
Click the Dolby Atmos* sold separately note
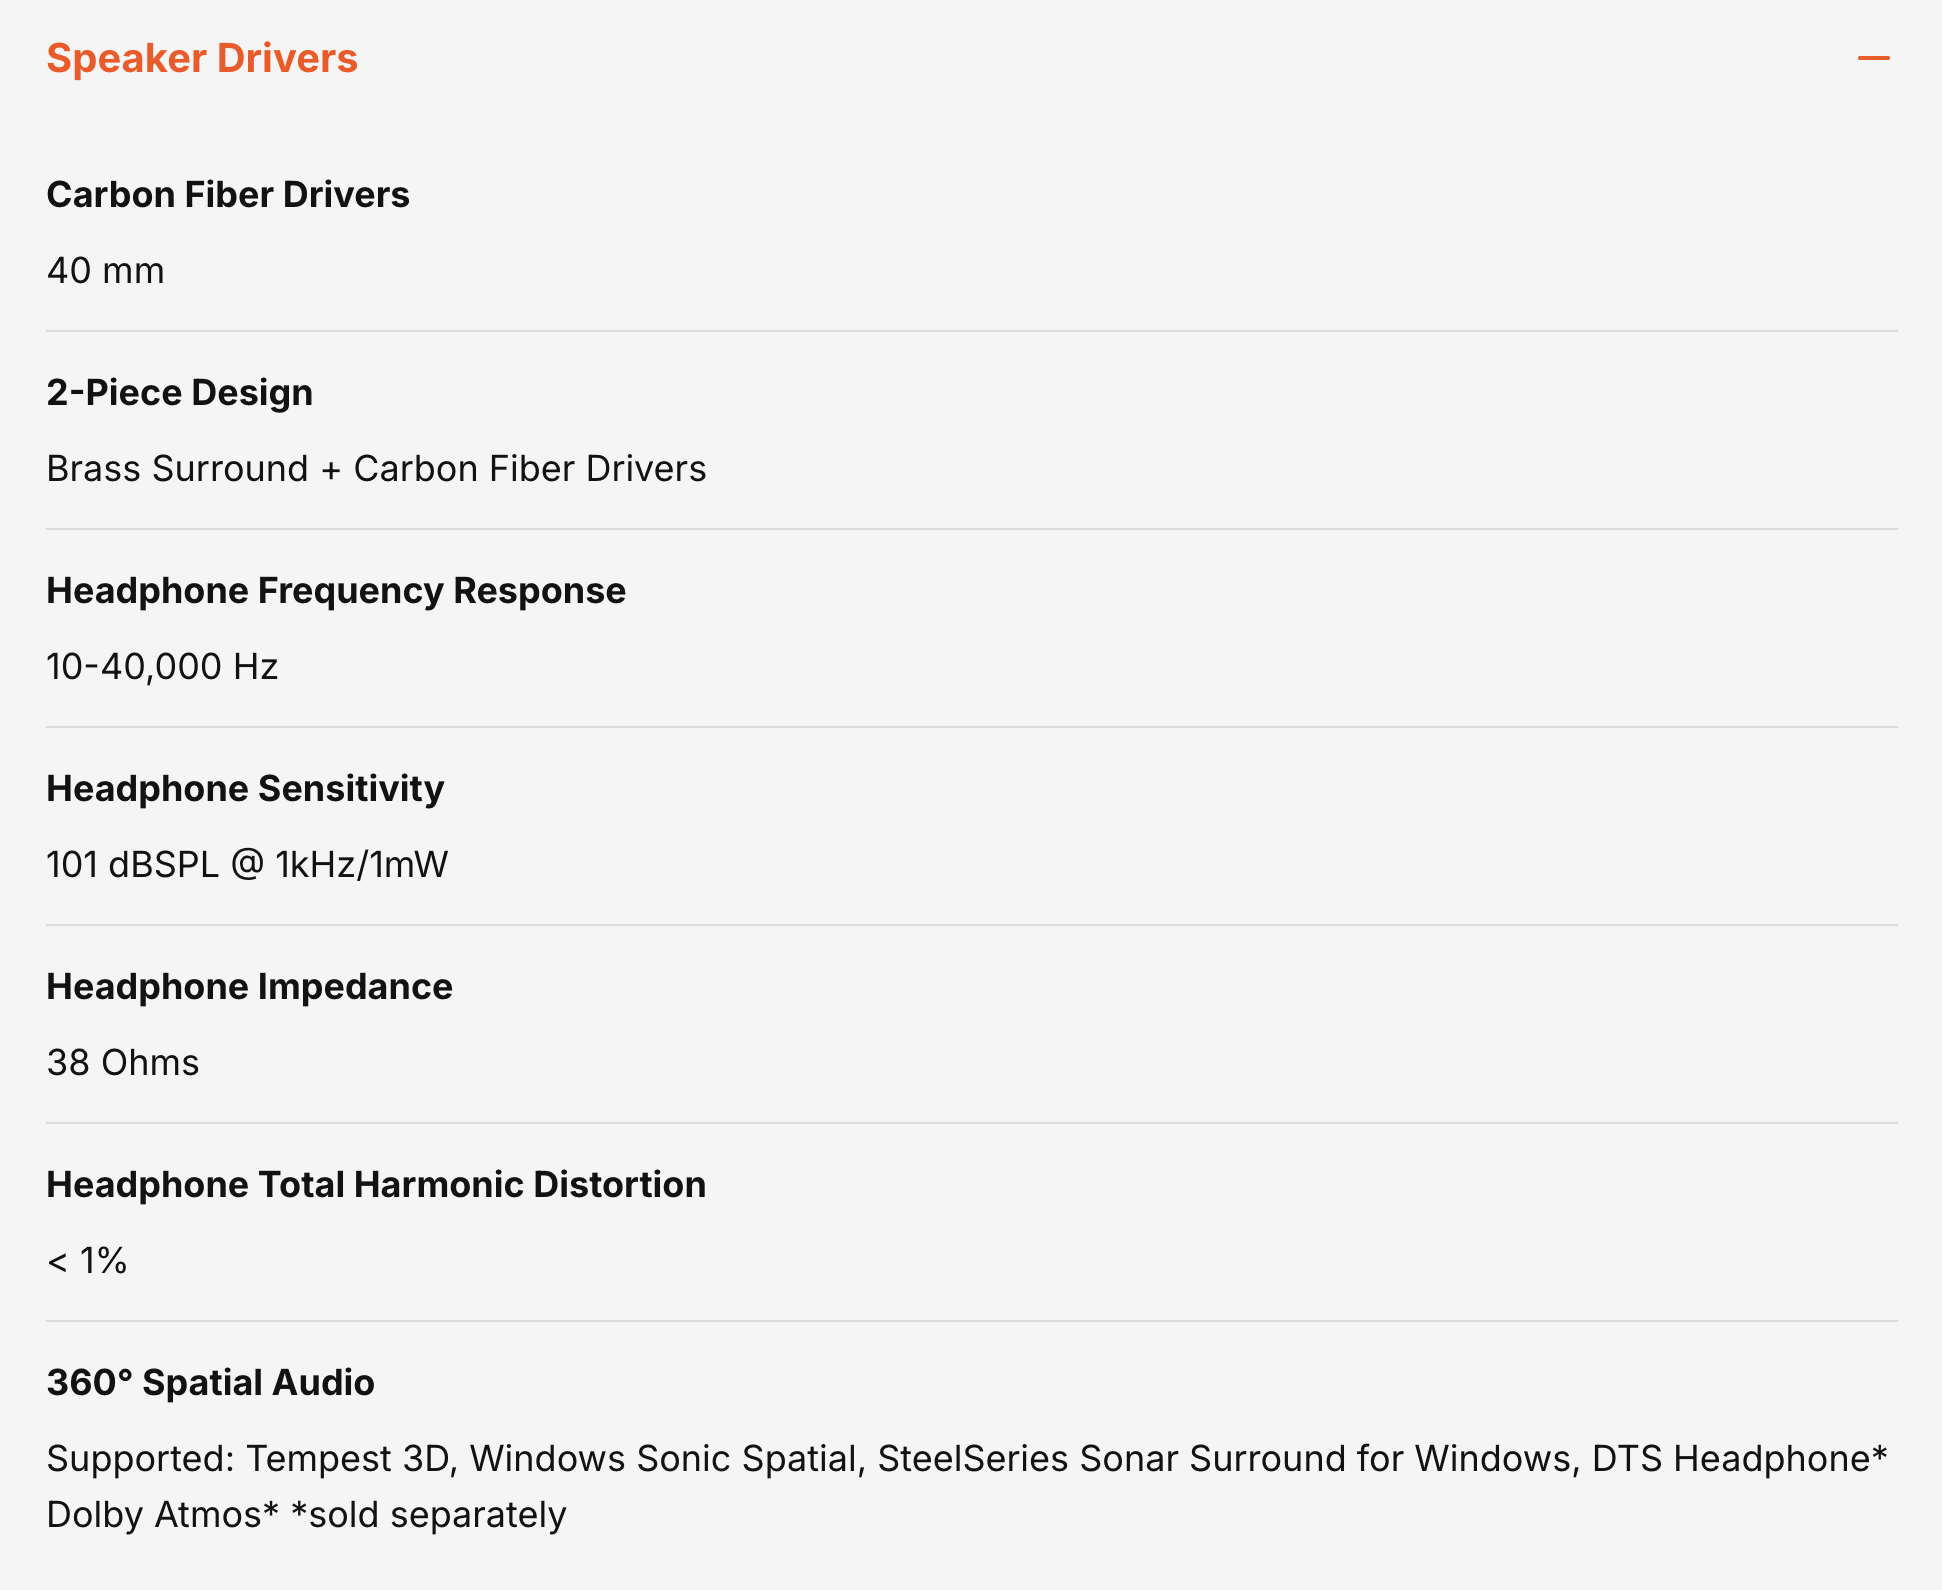306,1515
